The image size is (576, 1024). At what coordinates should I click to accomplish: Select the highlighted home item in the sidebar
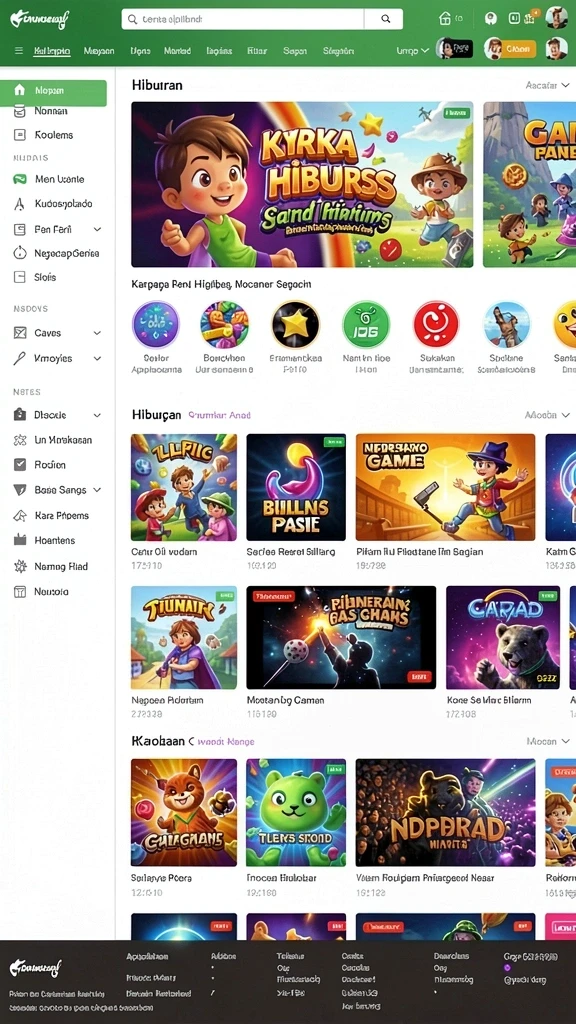point(54,91)
